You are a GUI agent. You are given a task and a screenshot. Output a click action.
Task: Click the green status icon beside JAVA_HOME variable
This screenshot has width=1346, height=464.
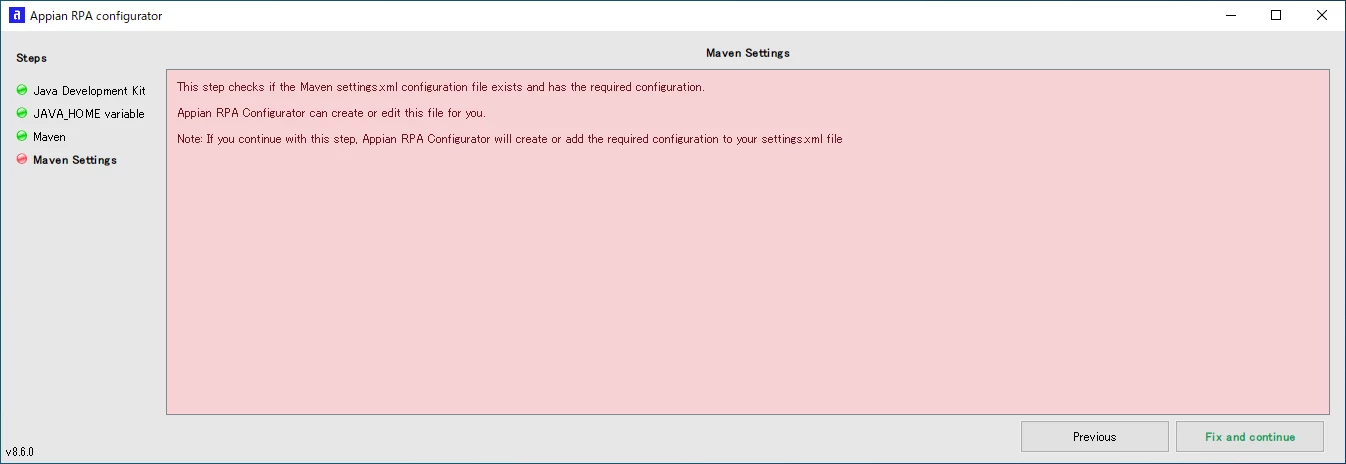22,113
